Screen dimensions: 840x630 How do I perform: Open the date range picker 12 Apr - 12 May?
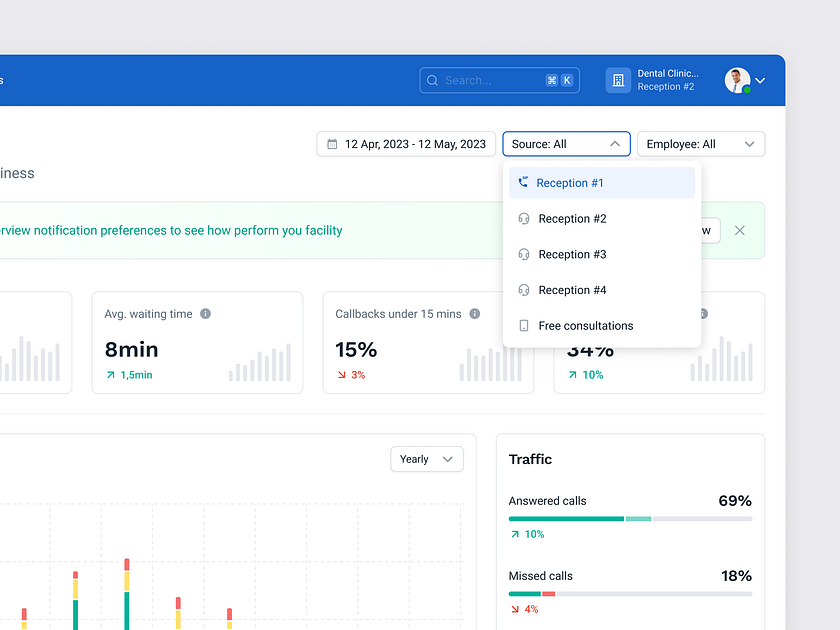tap(406, 144)
